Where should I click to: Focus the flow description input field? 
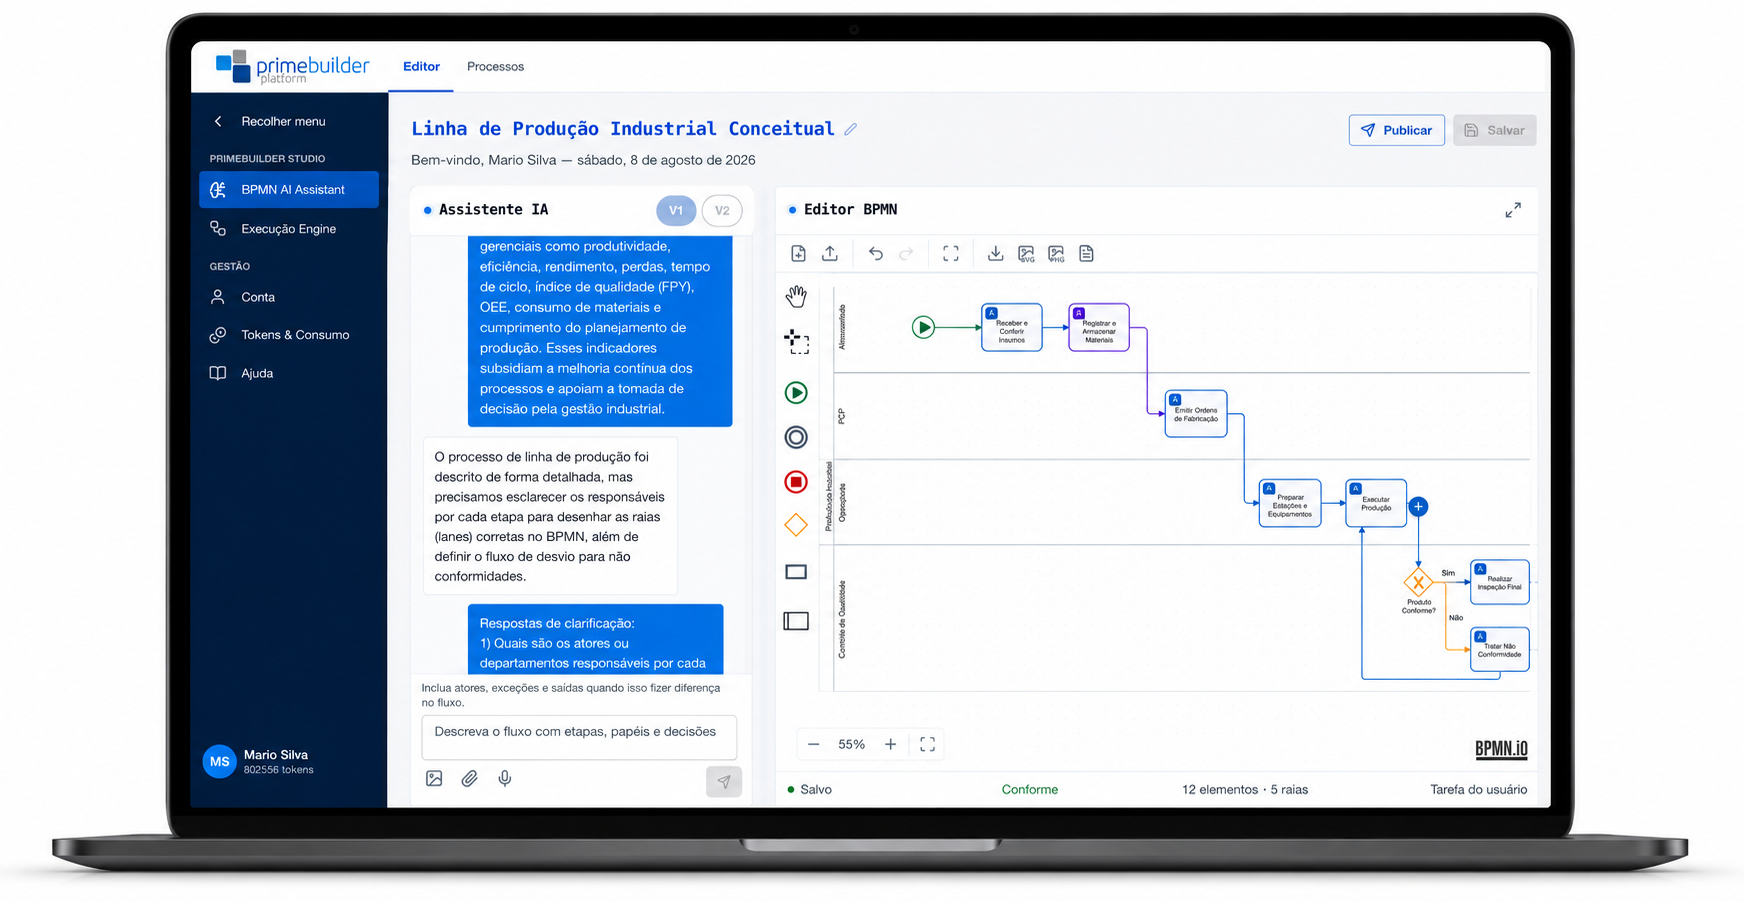[x=579, y=737]
